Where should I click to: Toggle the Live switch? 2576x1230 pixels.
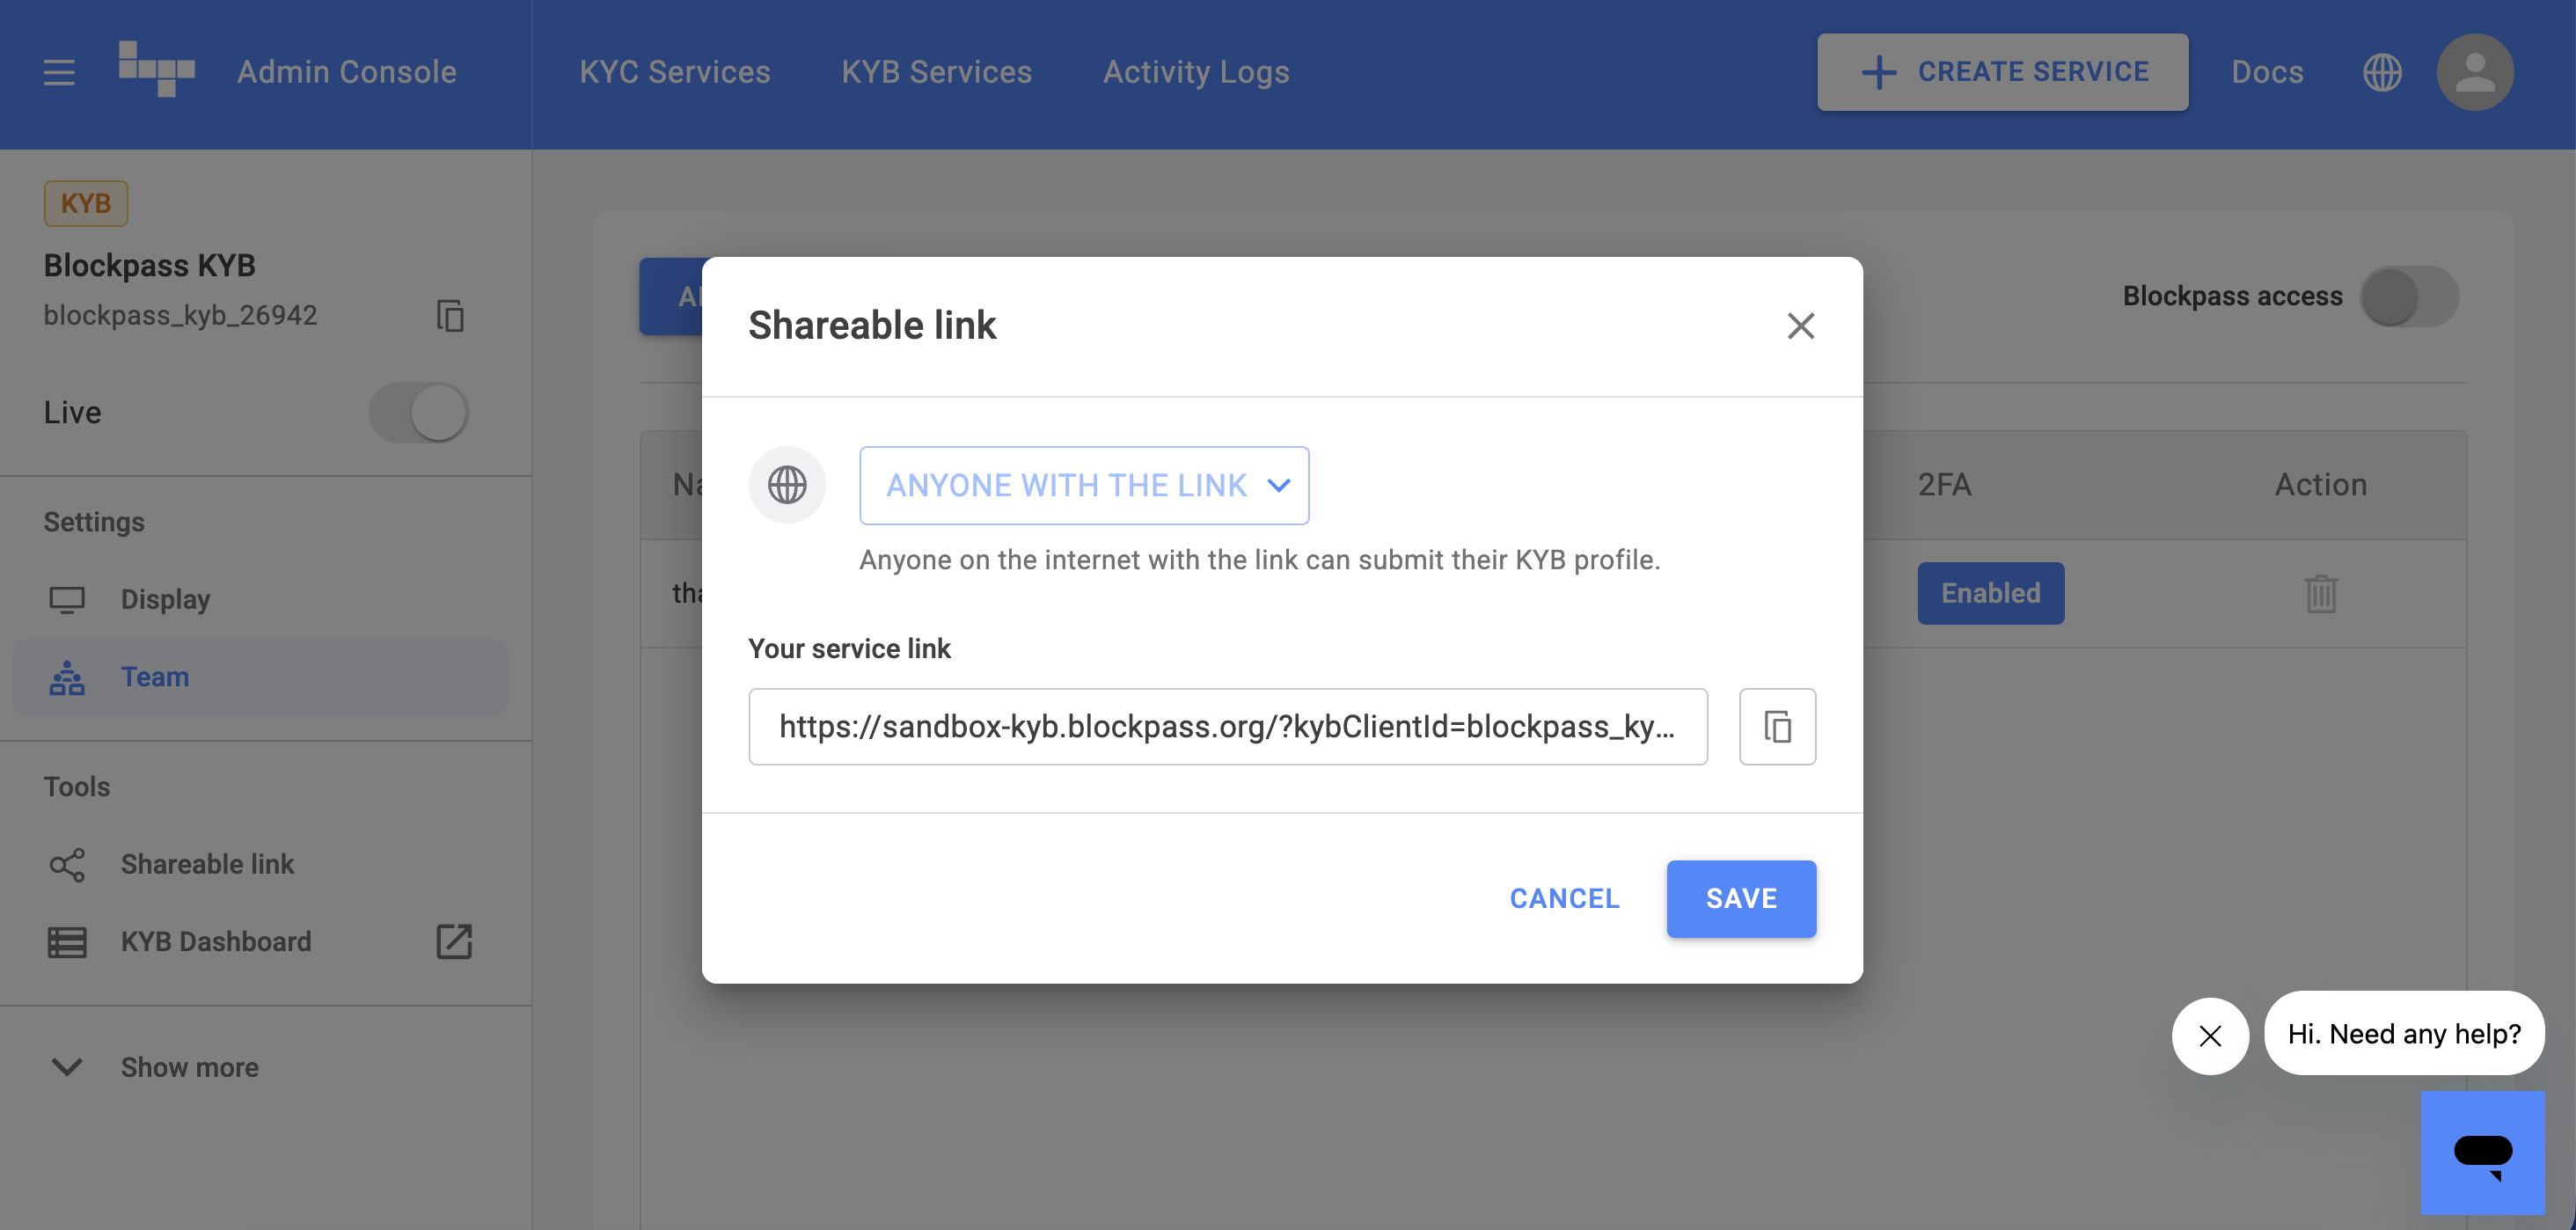click(418, 412)
